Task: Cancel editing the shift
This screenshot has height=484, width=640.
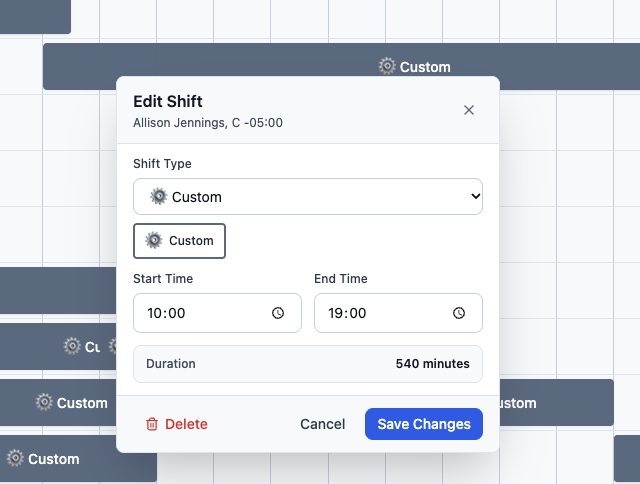Action: 322,424
